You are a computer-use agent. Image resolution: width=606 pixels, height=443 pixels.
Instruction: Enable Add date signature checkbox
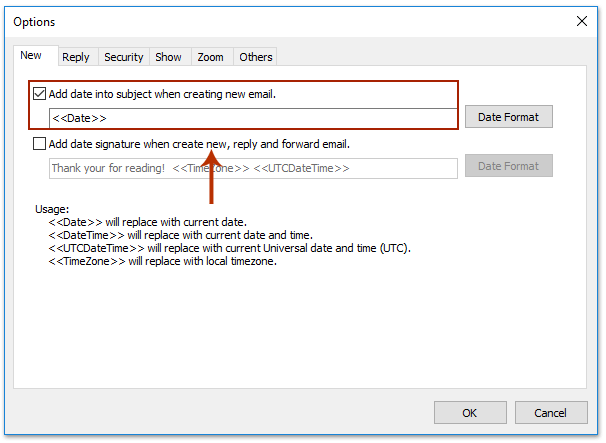point(40,144)
